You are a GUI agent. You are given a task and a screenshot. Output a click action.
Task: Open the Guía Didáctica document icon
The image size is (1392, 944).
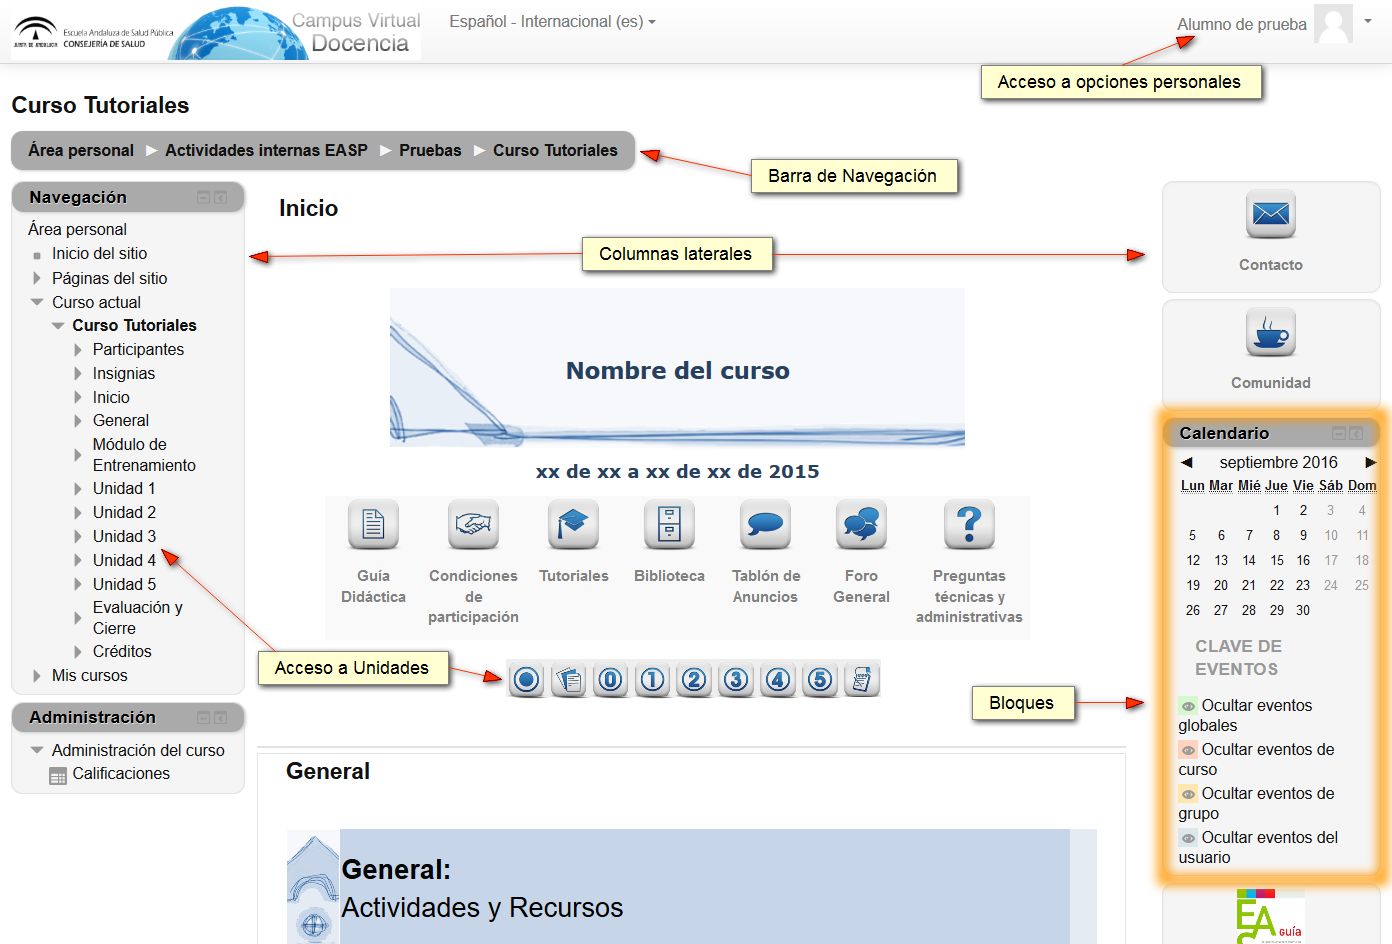click(373, 524)
